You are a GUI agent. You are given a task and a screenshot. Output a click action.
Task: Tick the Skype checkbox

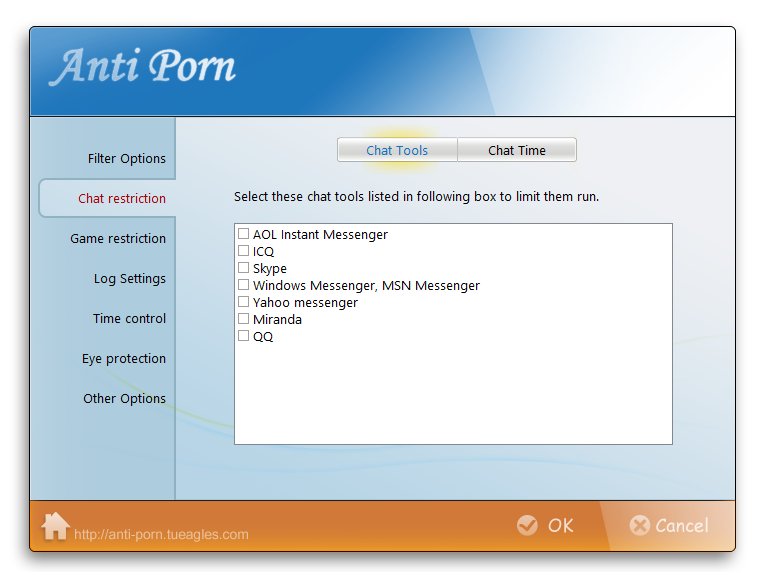coord(243,268)
